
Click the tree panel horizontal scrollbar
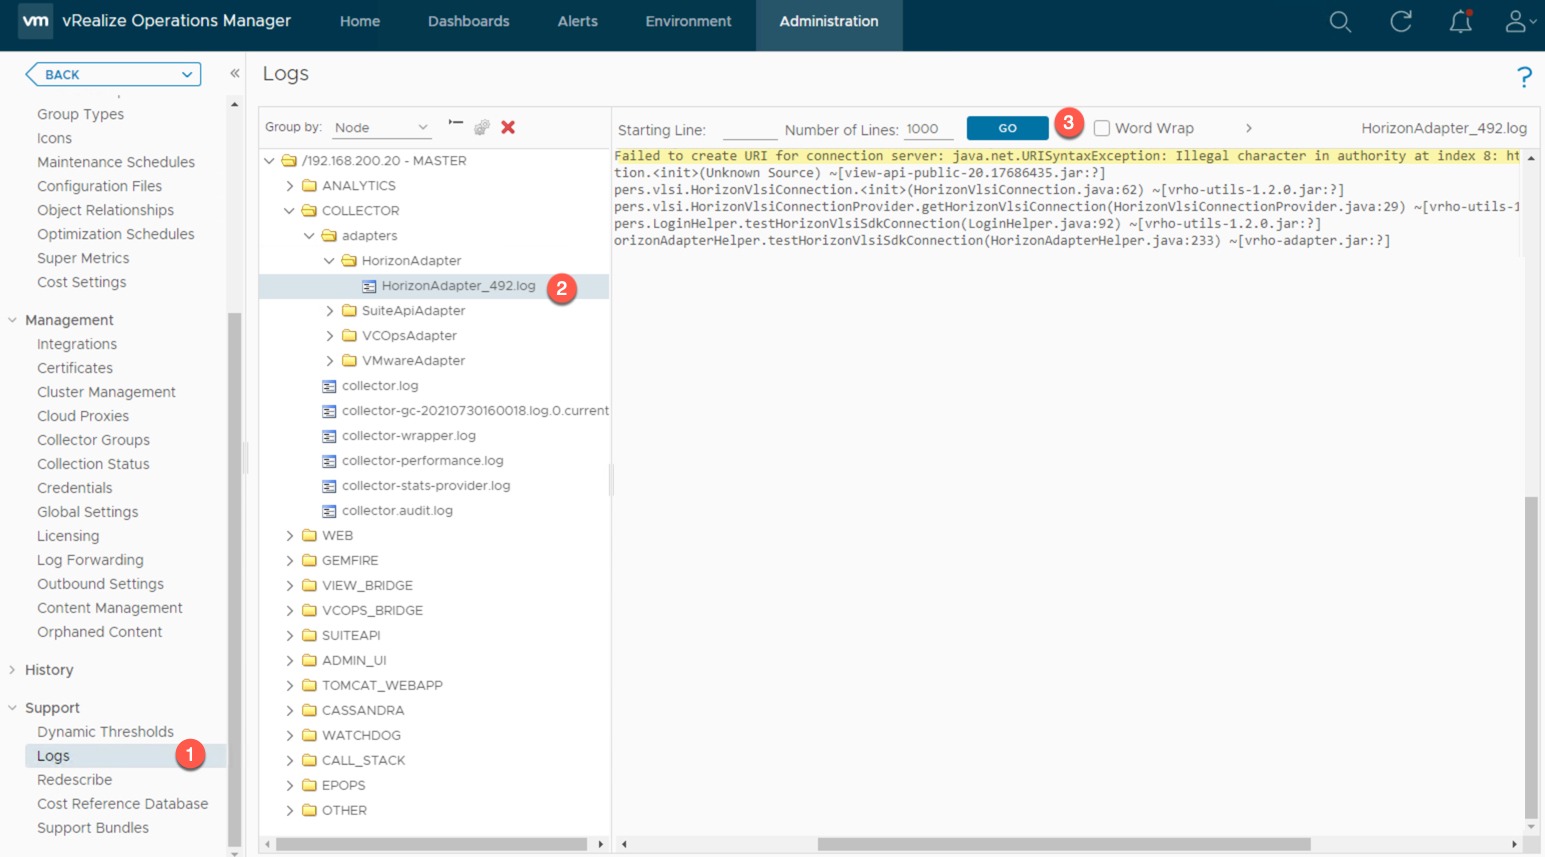pos(432,844)
